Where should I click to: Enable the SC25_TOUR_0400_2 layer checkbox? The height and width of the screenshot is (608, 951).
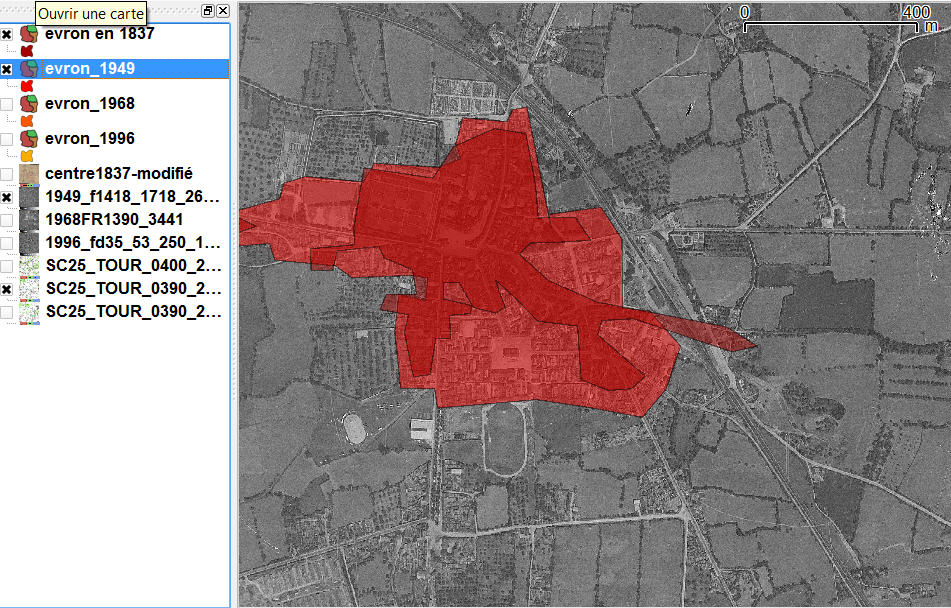point(7,266)
